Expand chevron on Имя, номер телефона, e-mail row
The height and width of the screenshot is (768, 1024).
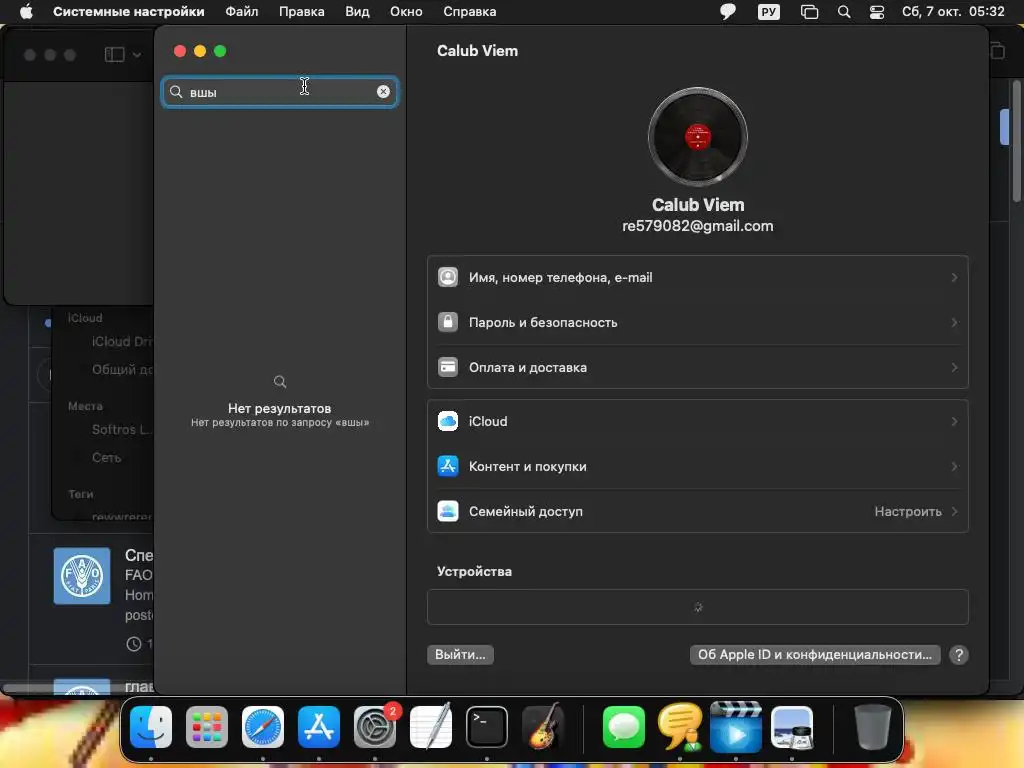pyautogui.click(x=954, y=278)
